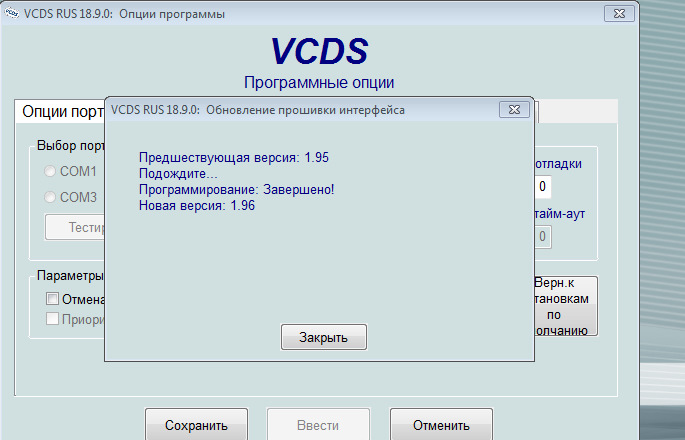Toggle the Приори checkbox in Параметры
The width and height of the screenshot is (685, 440).
[x=52, y=319]
